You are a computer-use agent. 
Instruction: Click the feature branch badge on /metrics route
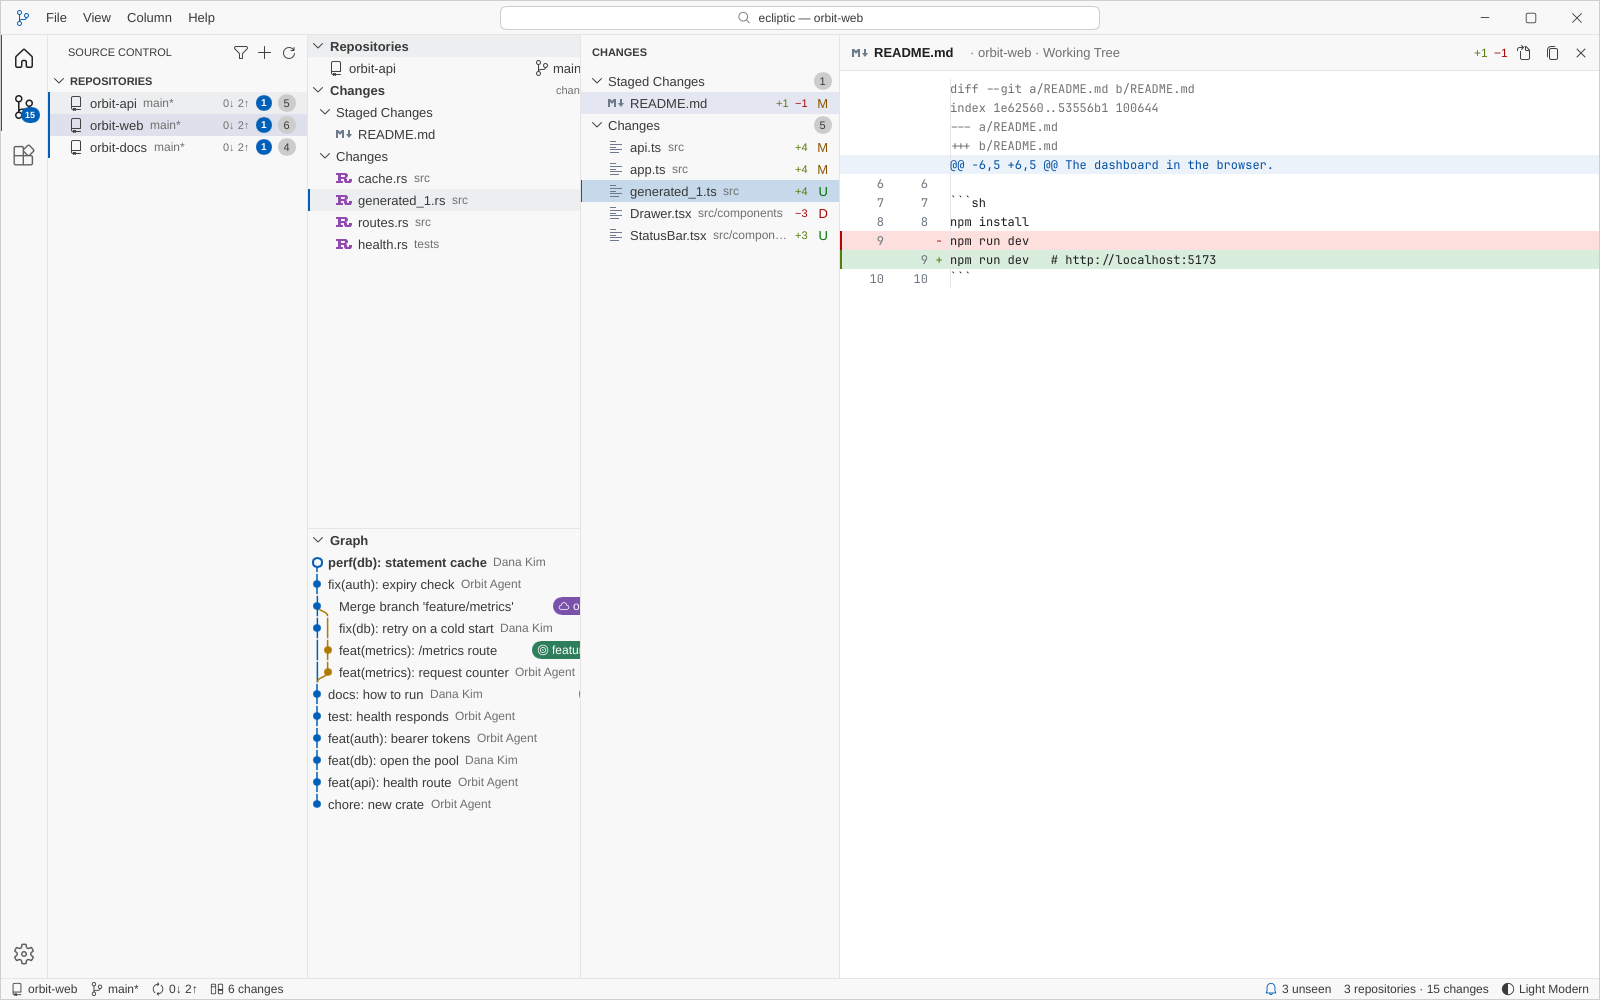pyautogui.click(x=557, y=650)
